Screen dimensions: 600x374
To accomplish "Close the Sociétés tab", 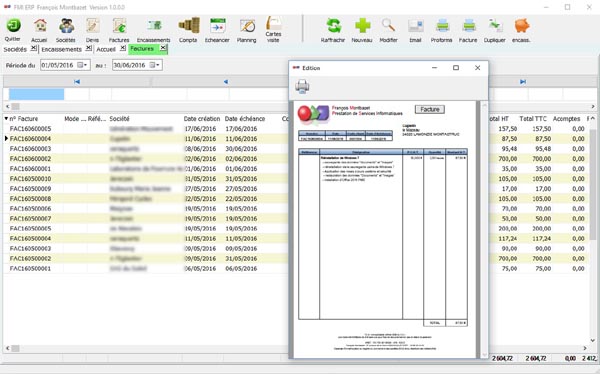I will point(34,48).
